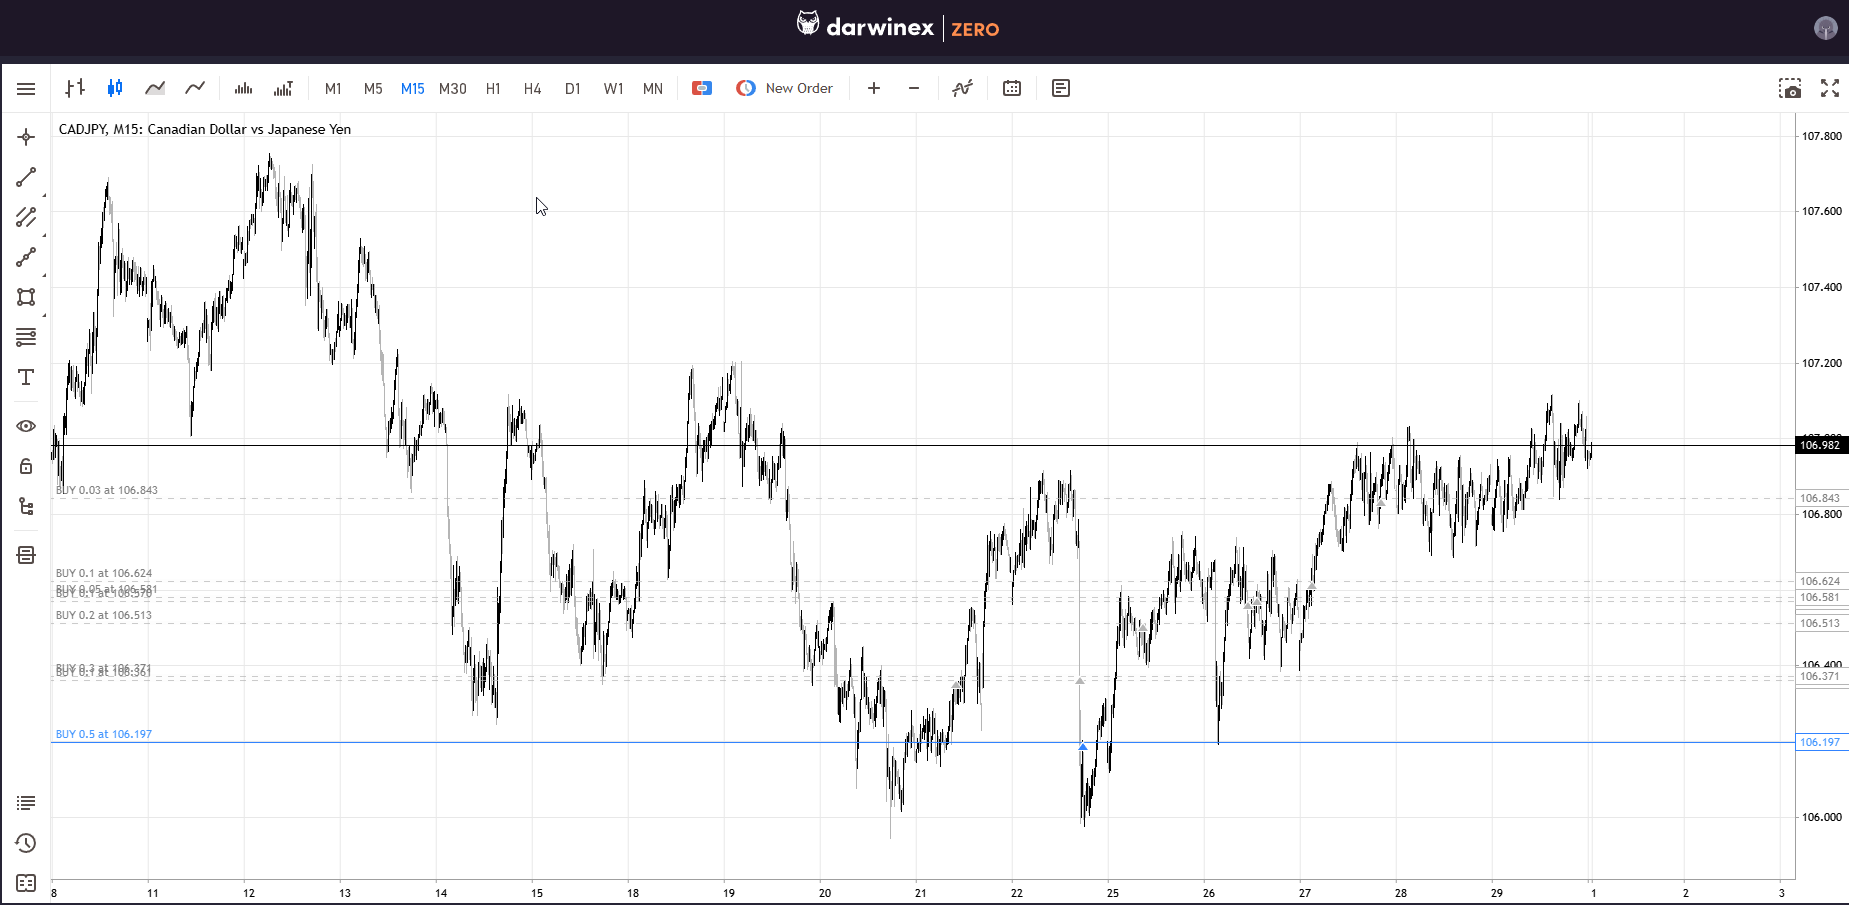Open the toolbox panel icon

tap(26, 883)
